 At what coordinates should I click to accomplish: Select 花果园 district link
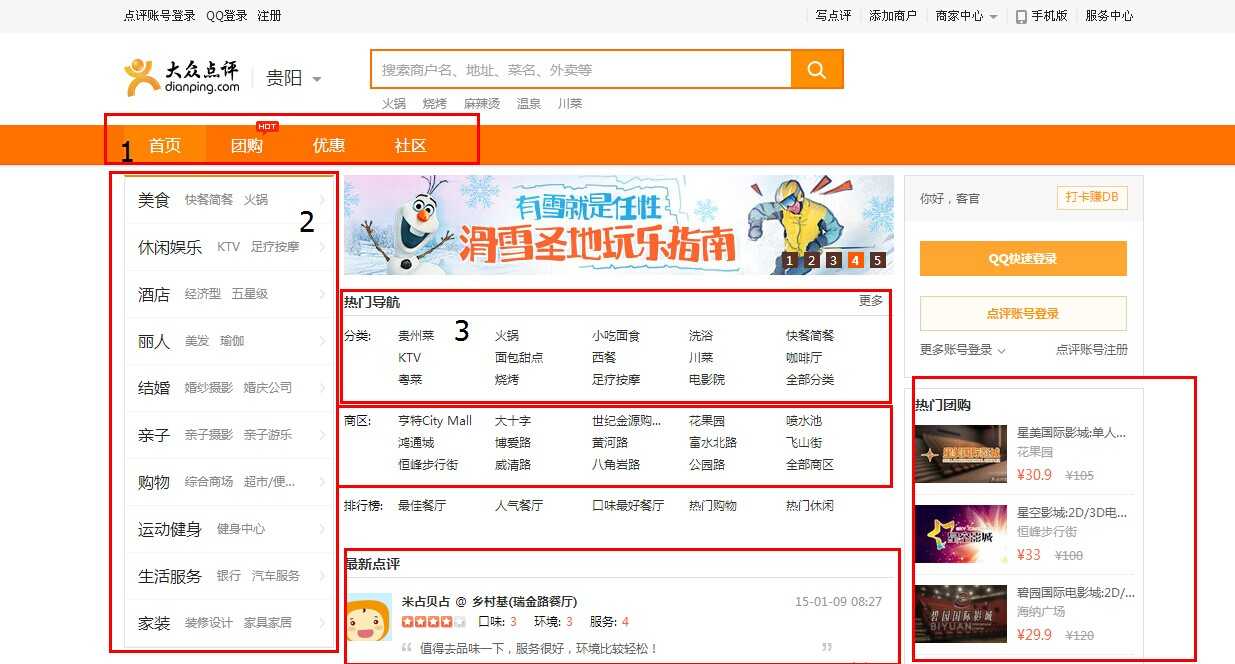click(707, 421)
